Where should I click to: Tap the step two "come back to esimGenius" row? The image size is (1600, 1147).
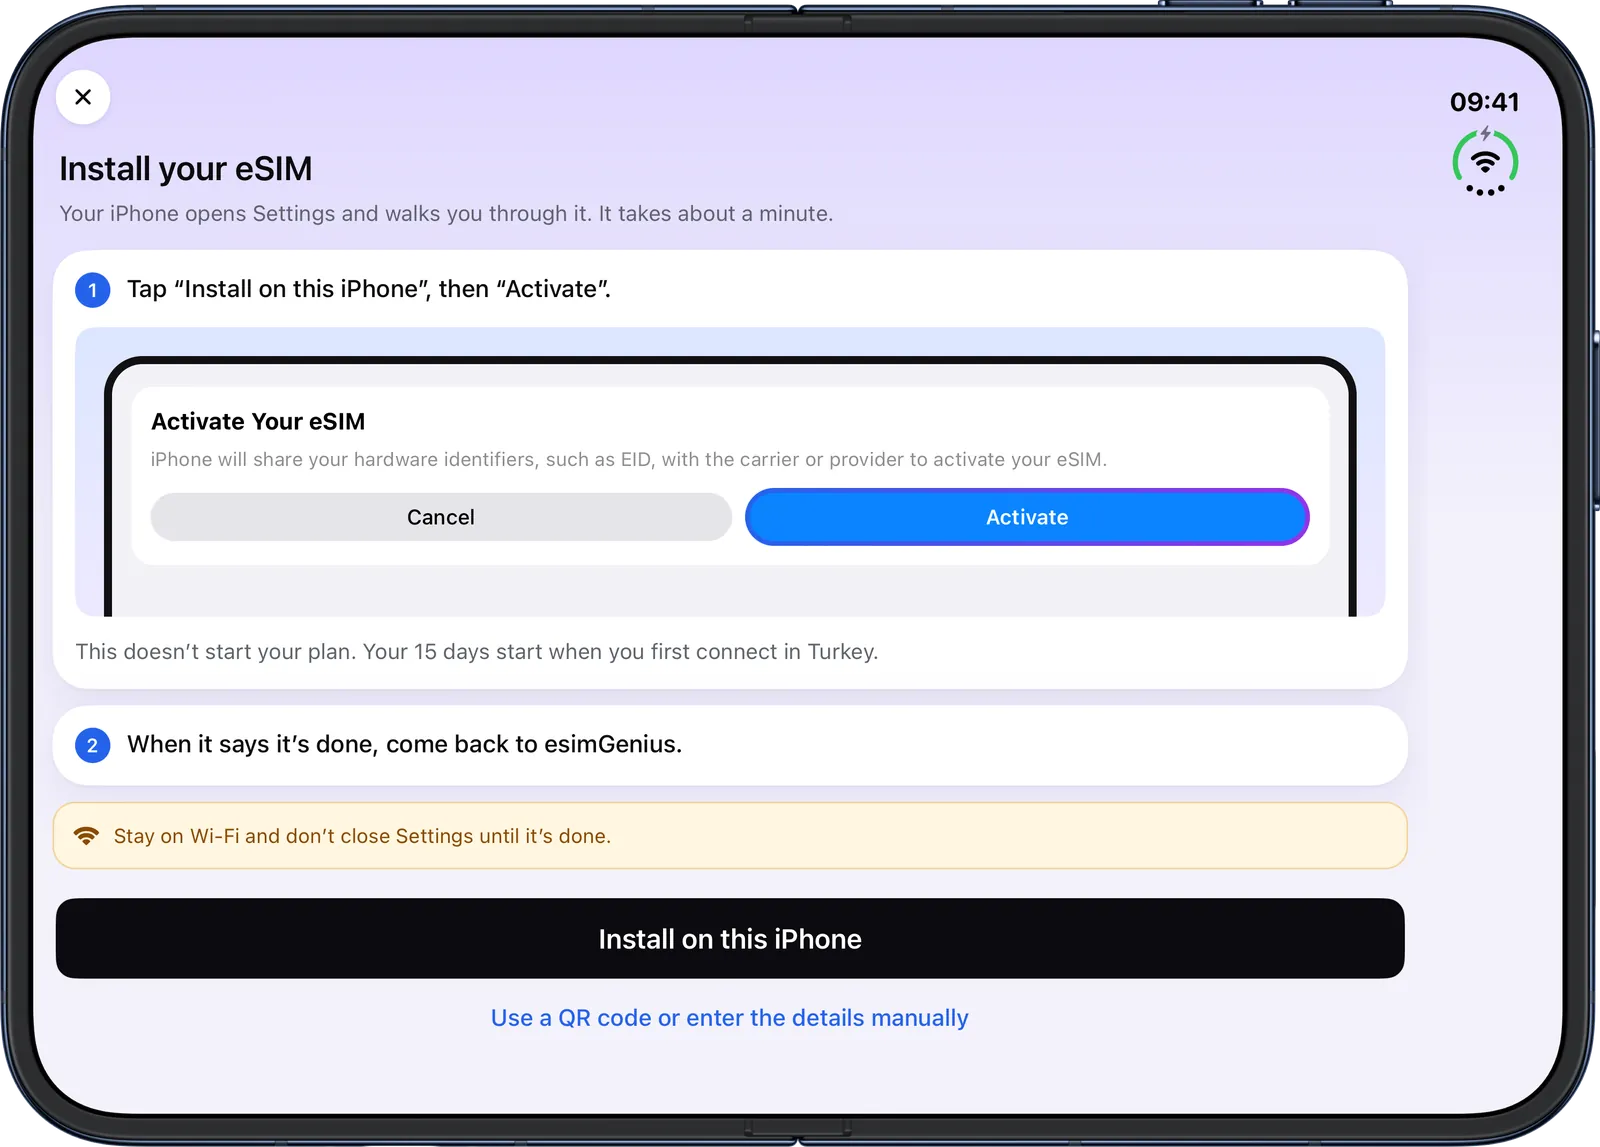[730, 745]
